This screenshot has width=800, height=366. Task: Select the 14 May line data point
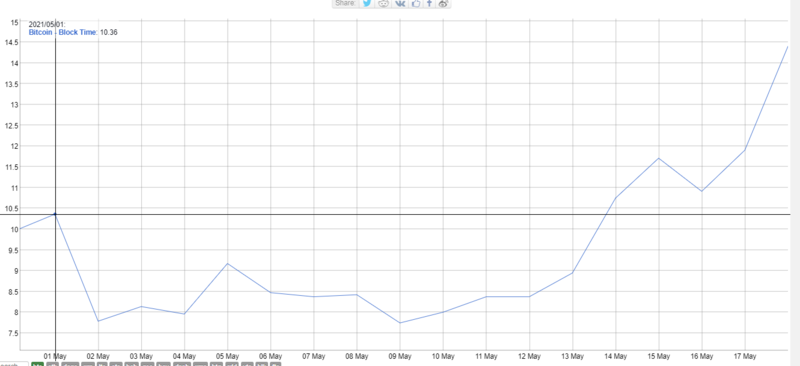(x=616, y=198)
